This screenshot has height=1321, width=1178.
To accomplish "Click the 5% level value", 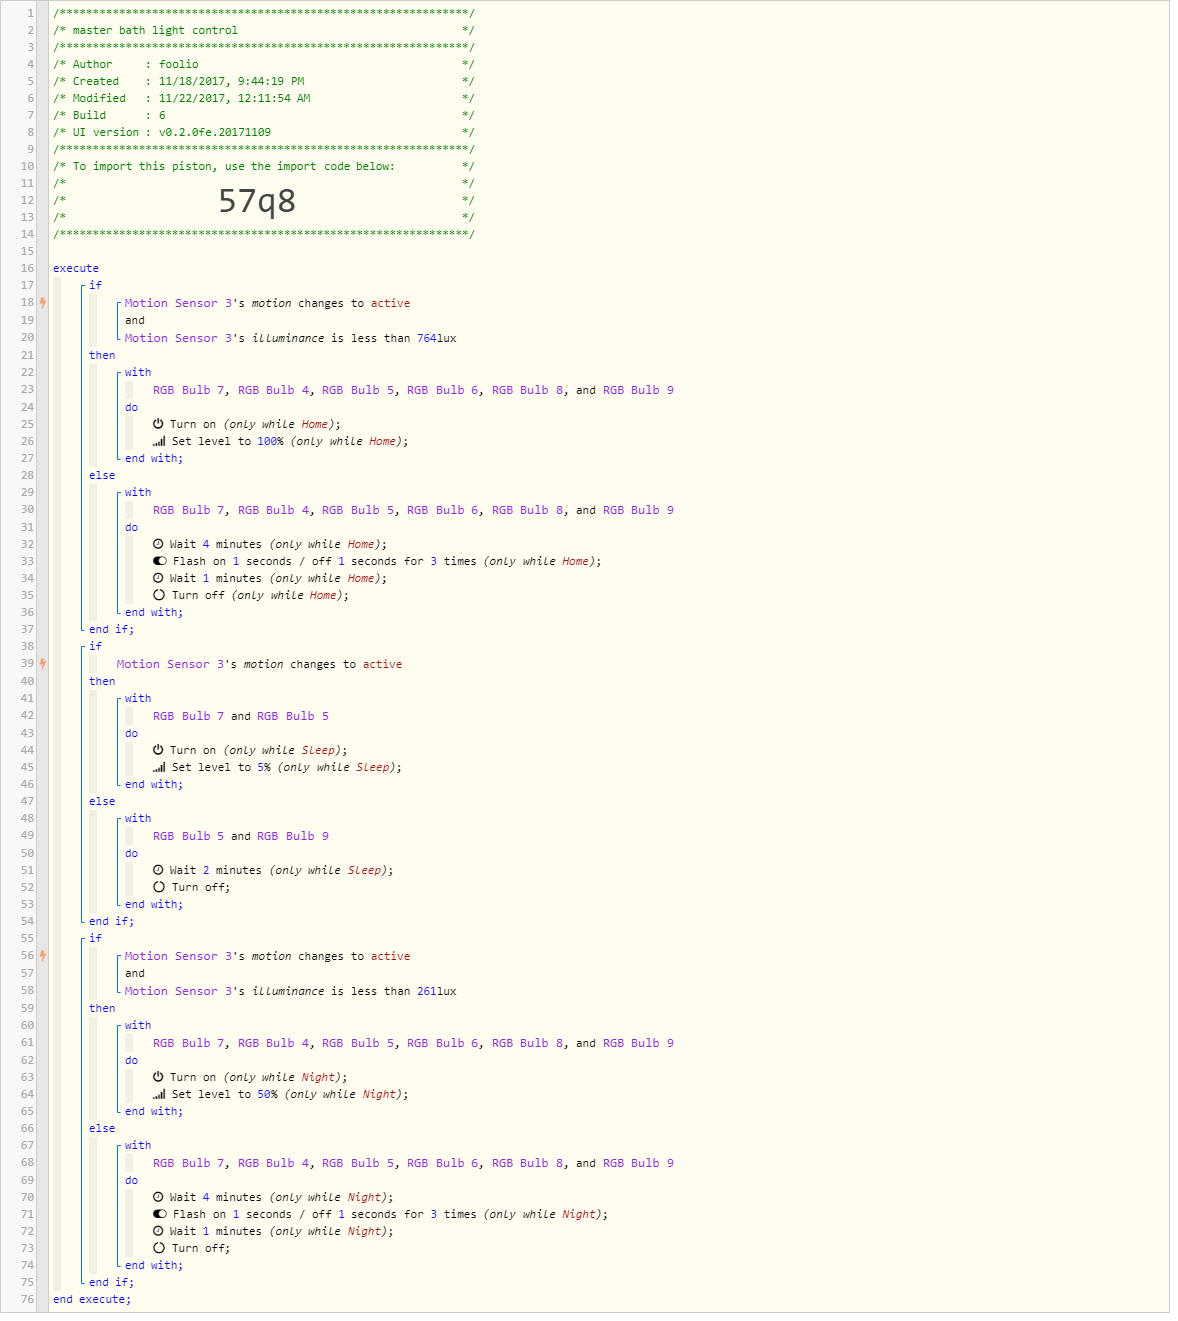I will [264, 767].
